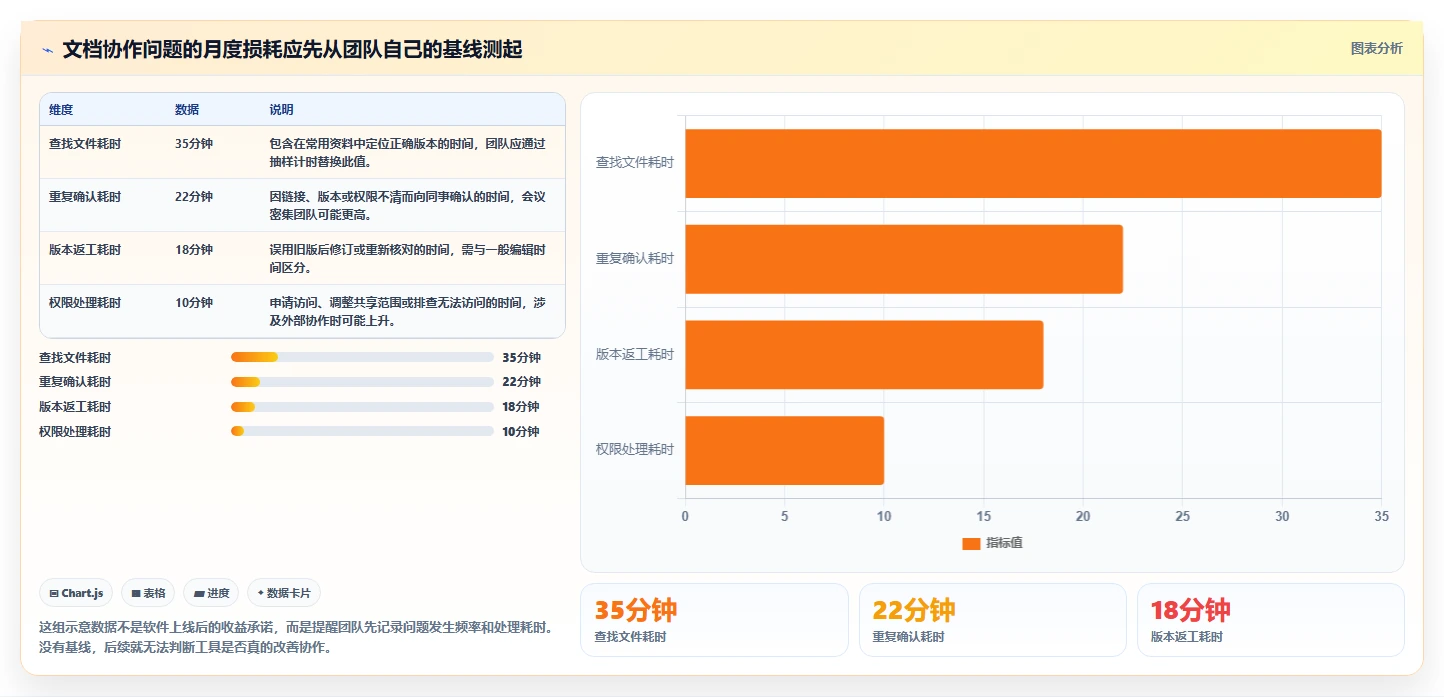Click the 30 tick on the chart x-axis

point(1282,517)
